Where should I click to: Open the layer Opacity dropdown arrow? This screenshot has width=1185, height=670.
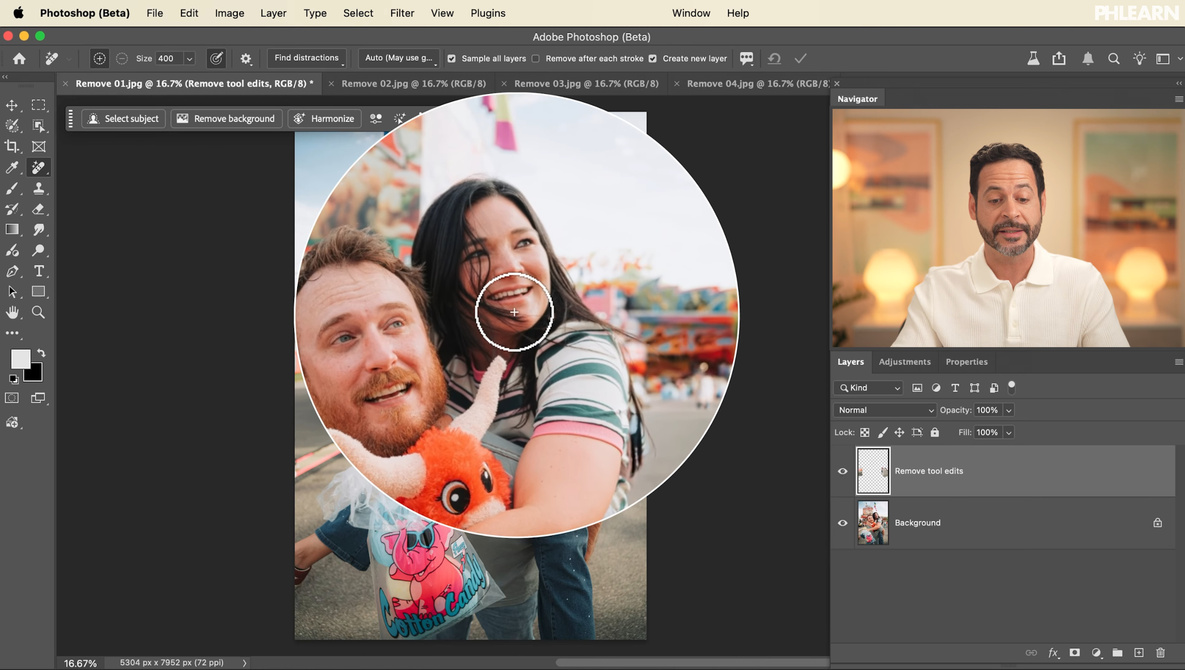(x=1008, y=410)
